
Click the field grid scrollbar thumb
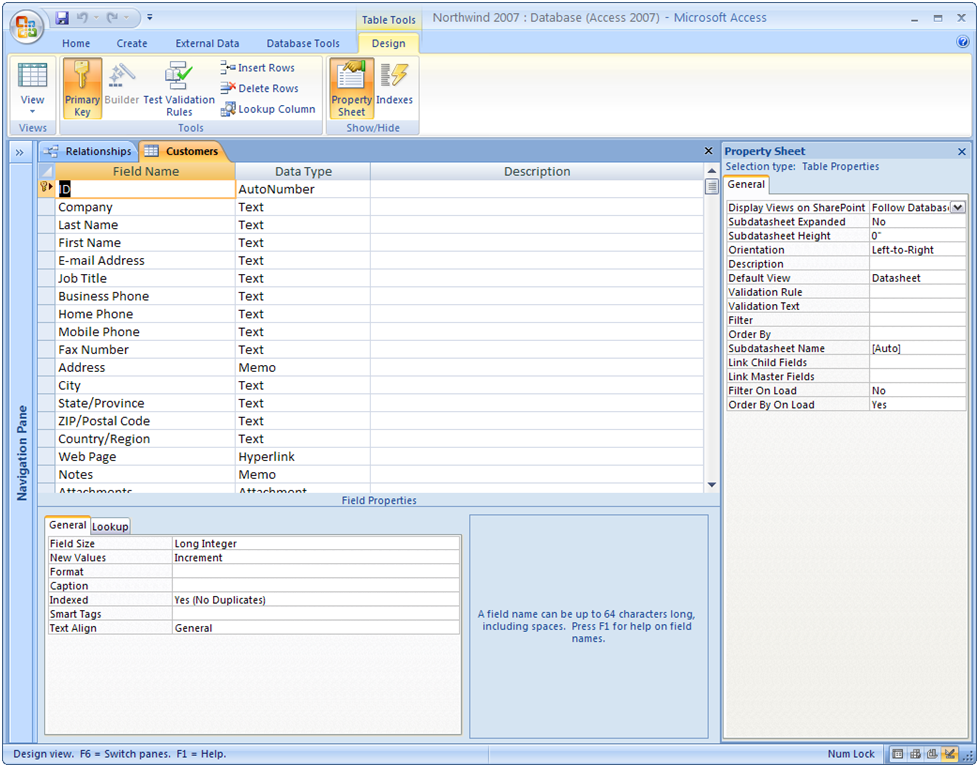tap(711, 186)
